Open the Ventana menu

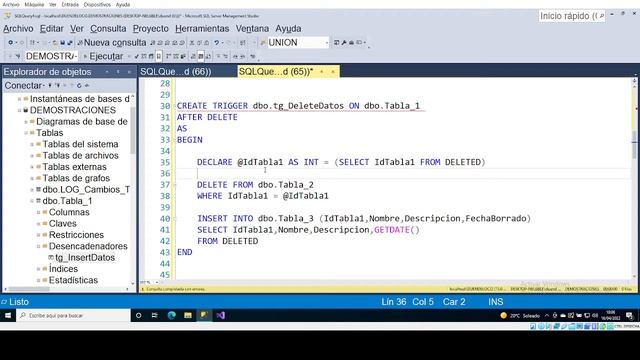pyautogui.click(x=252, y=29)
